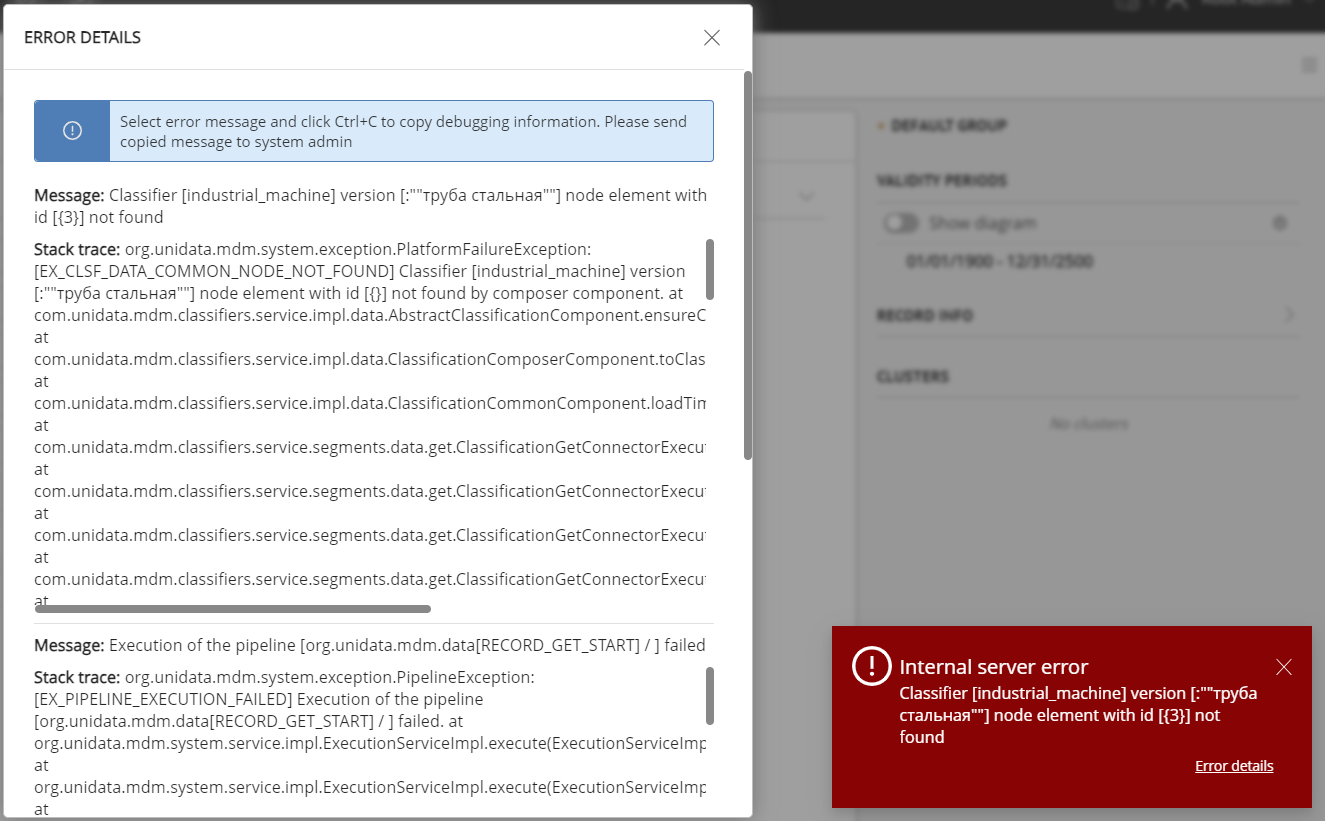Viewport: 1325px width, 821px height.
Task: Toggle the Show diagram switch
Action: [901, 223]
